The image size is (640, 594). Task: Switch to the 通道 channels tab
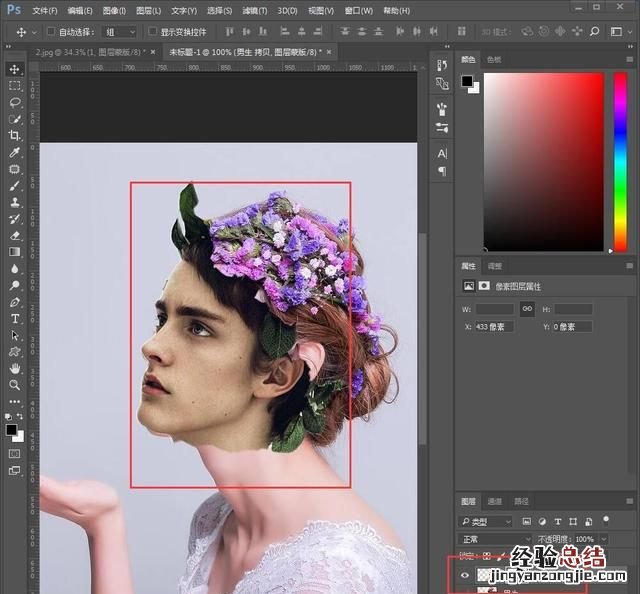[x=495, y=502]
